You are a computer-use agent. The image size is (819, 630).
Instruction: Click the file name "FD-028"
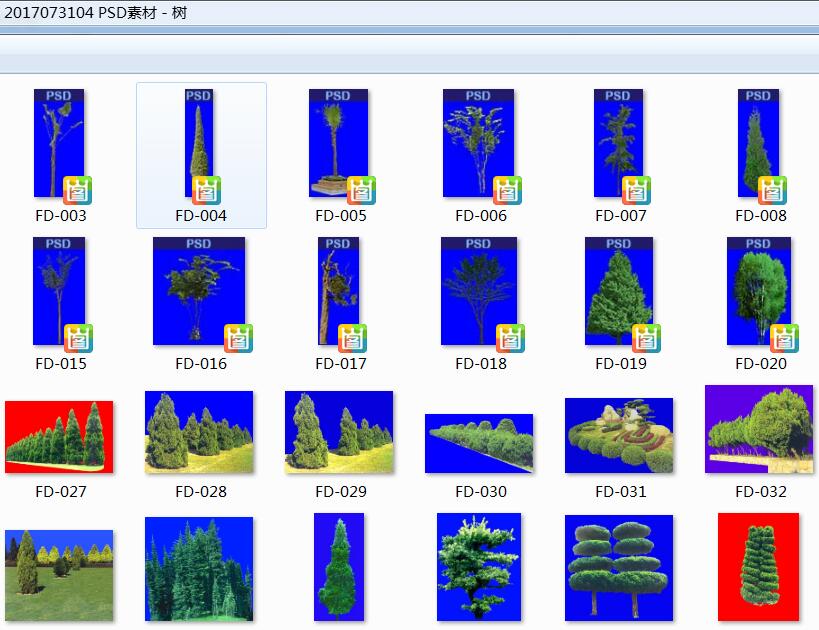(x=201, y=492)
